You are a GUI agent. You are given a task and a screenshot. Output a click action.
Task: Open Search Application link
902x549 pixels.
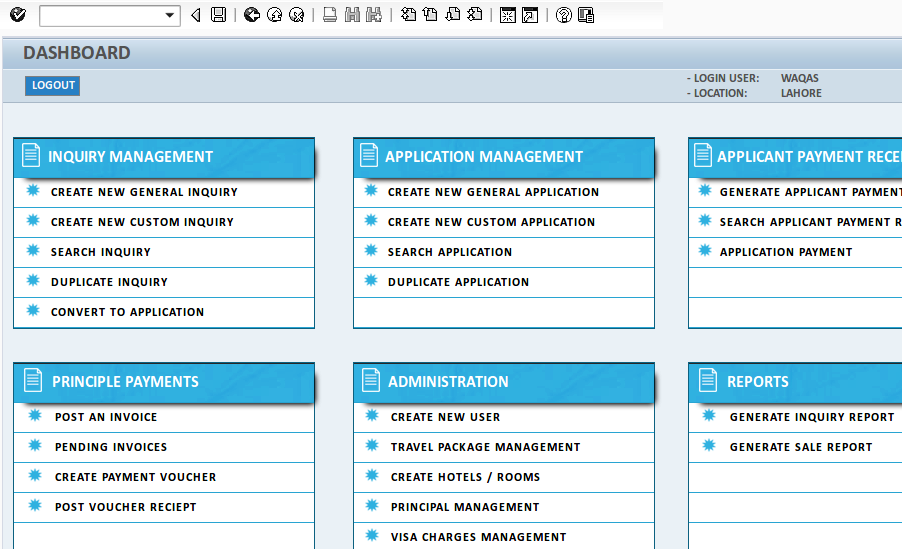point(450,252)
